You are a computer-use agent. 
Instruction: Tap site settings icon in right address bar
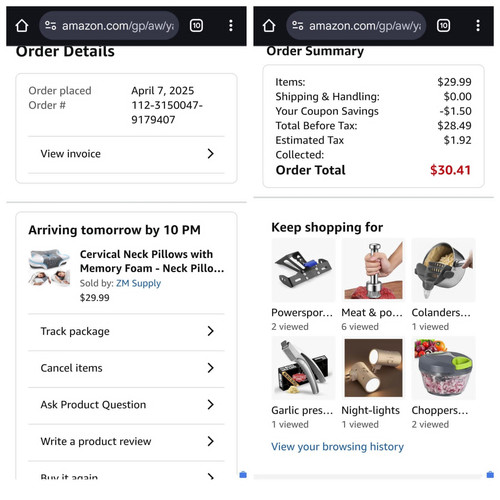298,26
